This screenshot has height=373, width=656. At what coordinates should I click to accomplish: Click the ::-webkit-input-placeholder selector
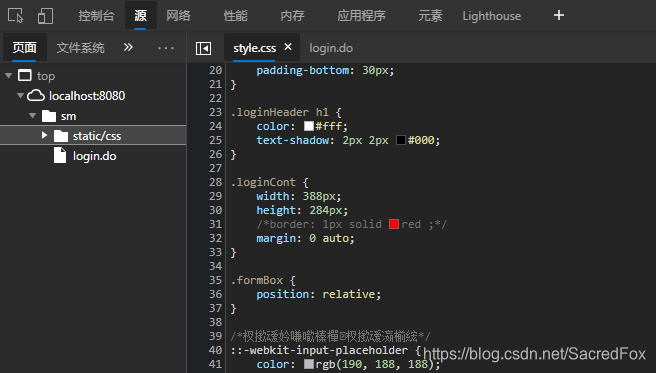pyautogui.click(x=319, y=350)
